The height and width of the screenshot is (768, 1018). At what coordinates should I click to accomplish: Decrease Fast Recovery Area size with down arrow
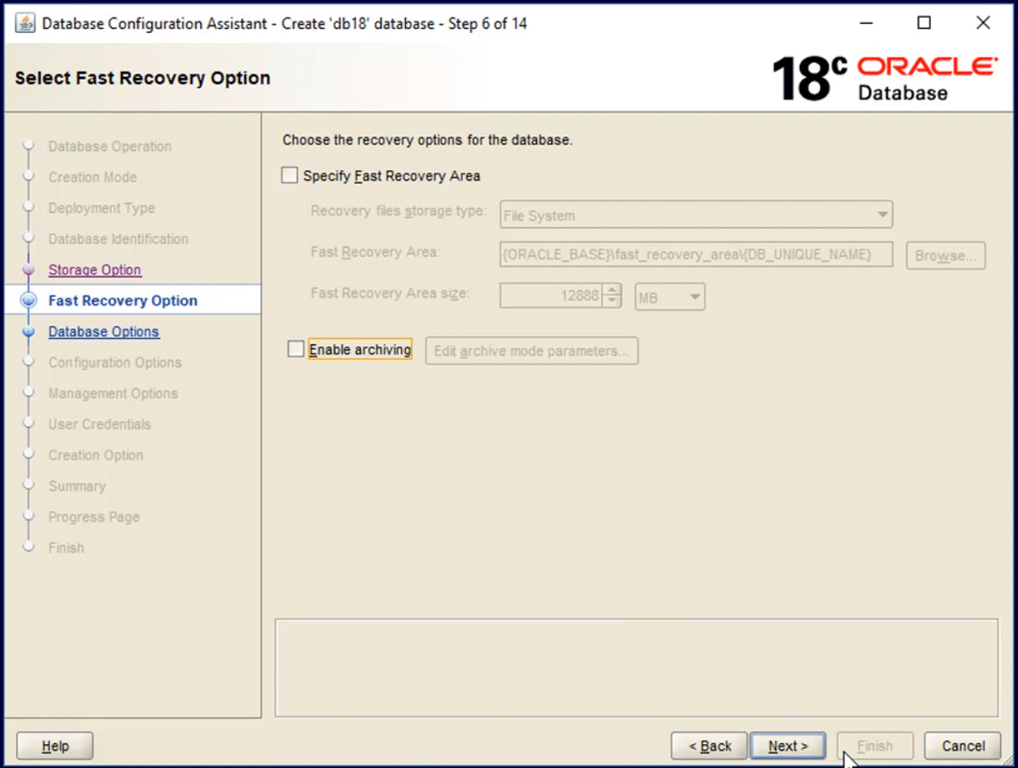(x=613, y=302)
